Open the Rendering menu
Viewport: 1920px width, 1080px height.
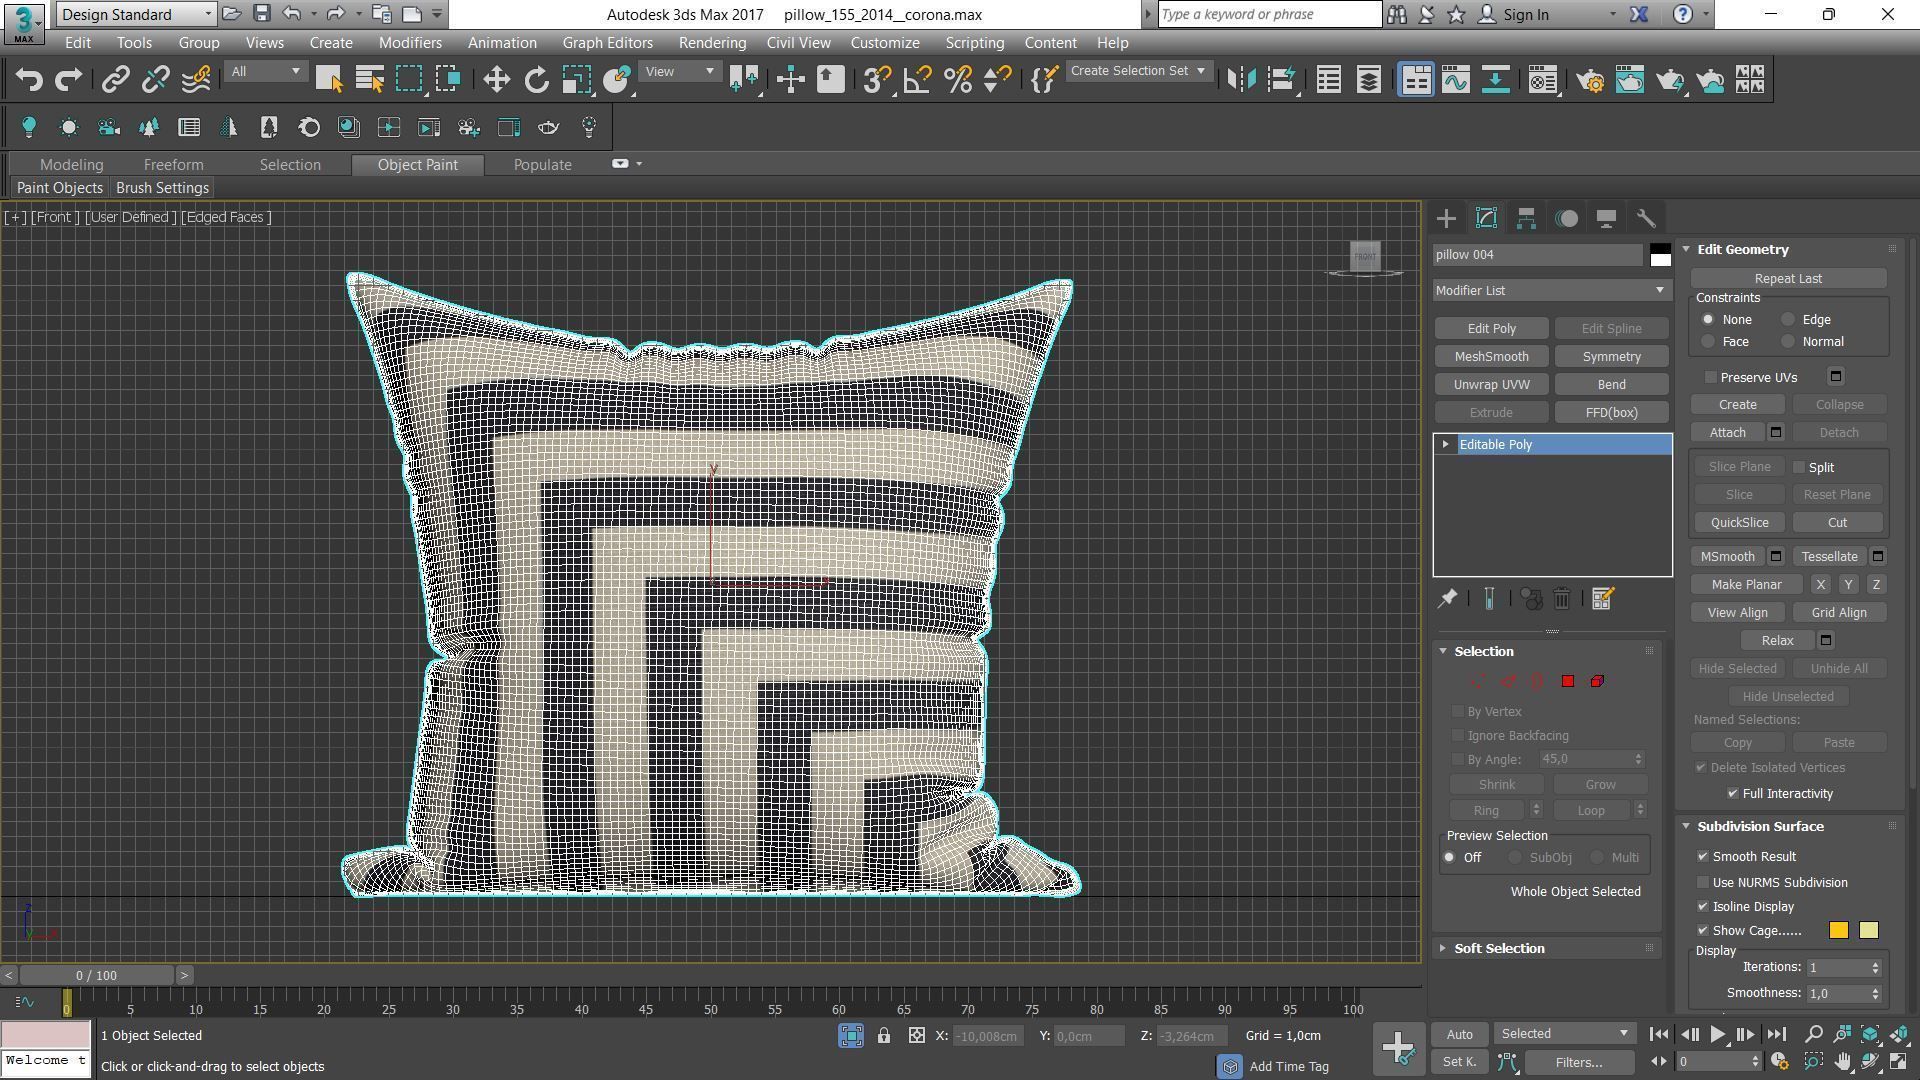click(712, 42)
